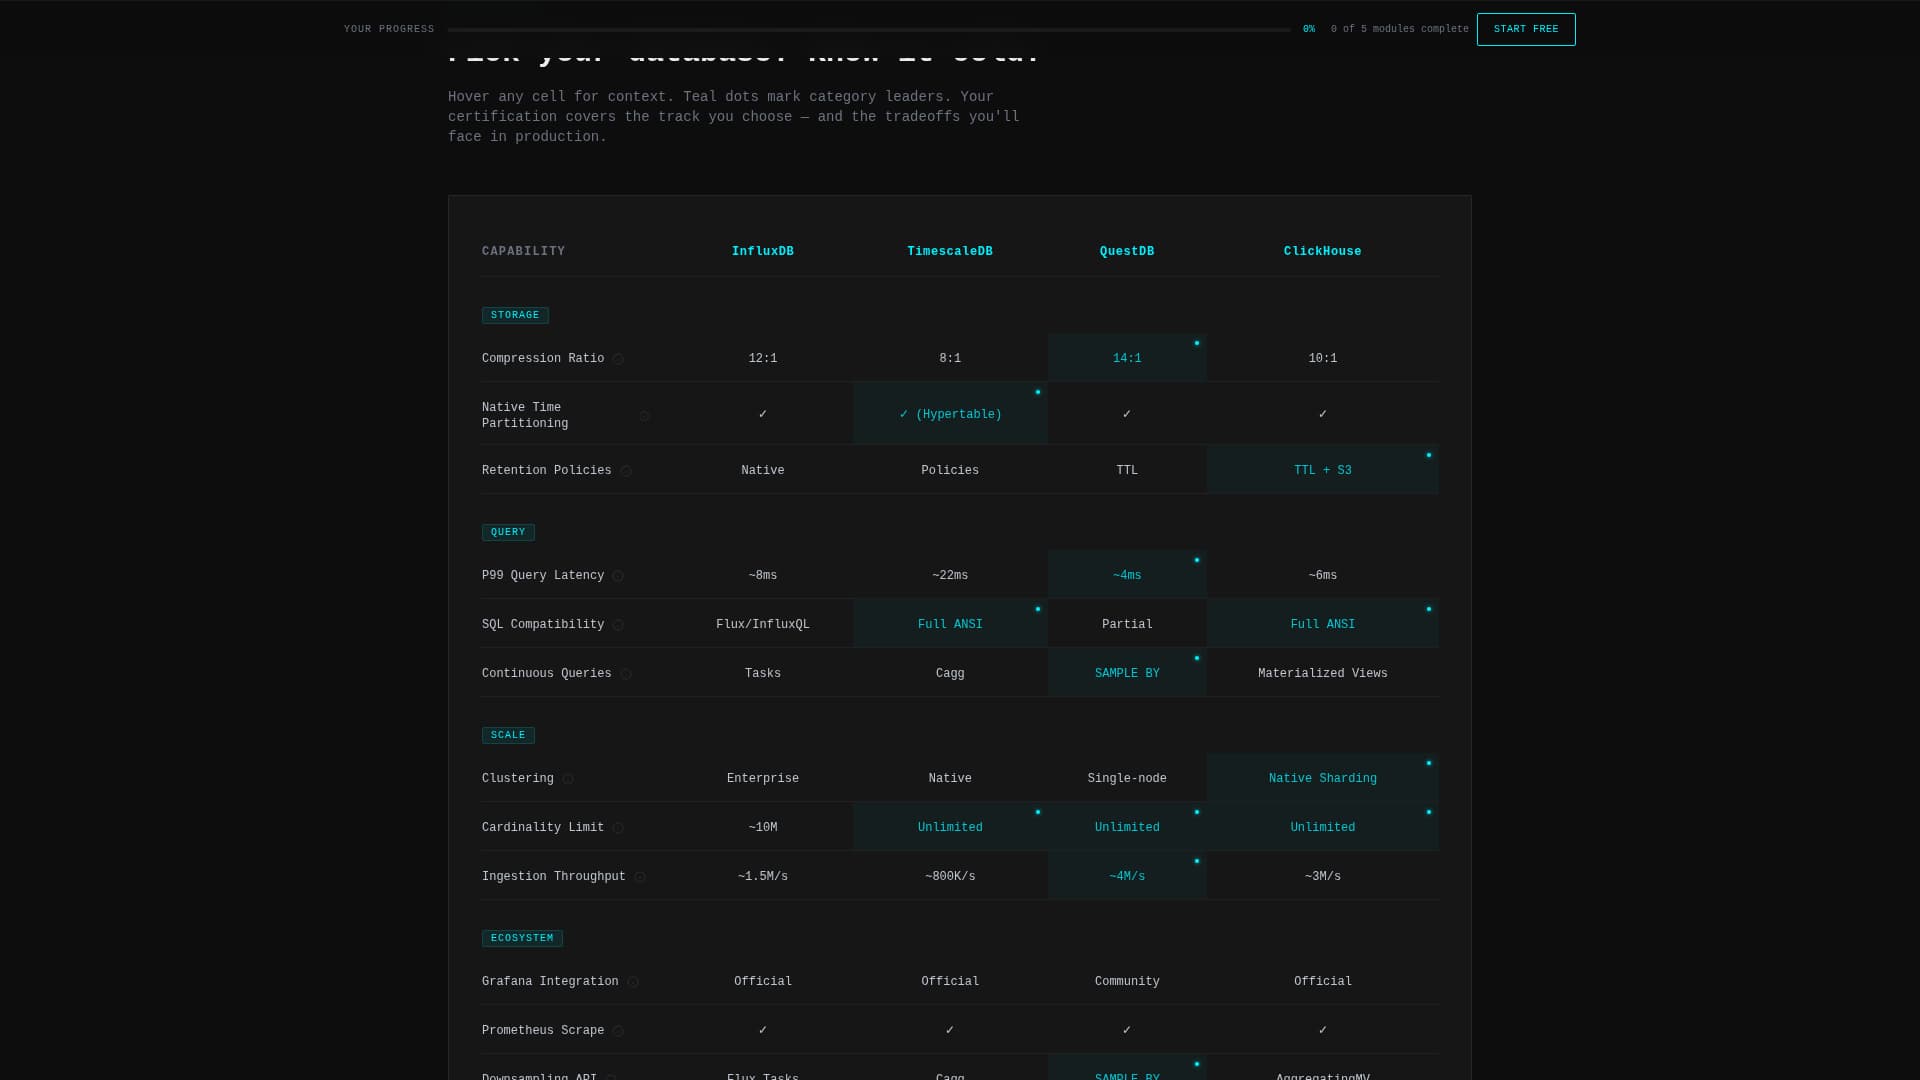The width and height of the screenshot is (1920, 1080).
Task: Click the '~10M' cardinality cell
Action: (763, 827)
